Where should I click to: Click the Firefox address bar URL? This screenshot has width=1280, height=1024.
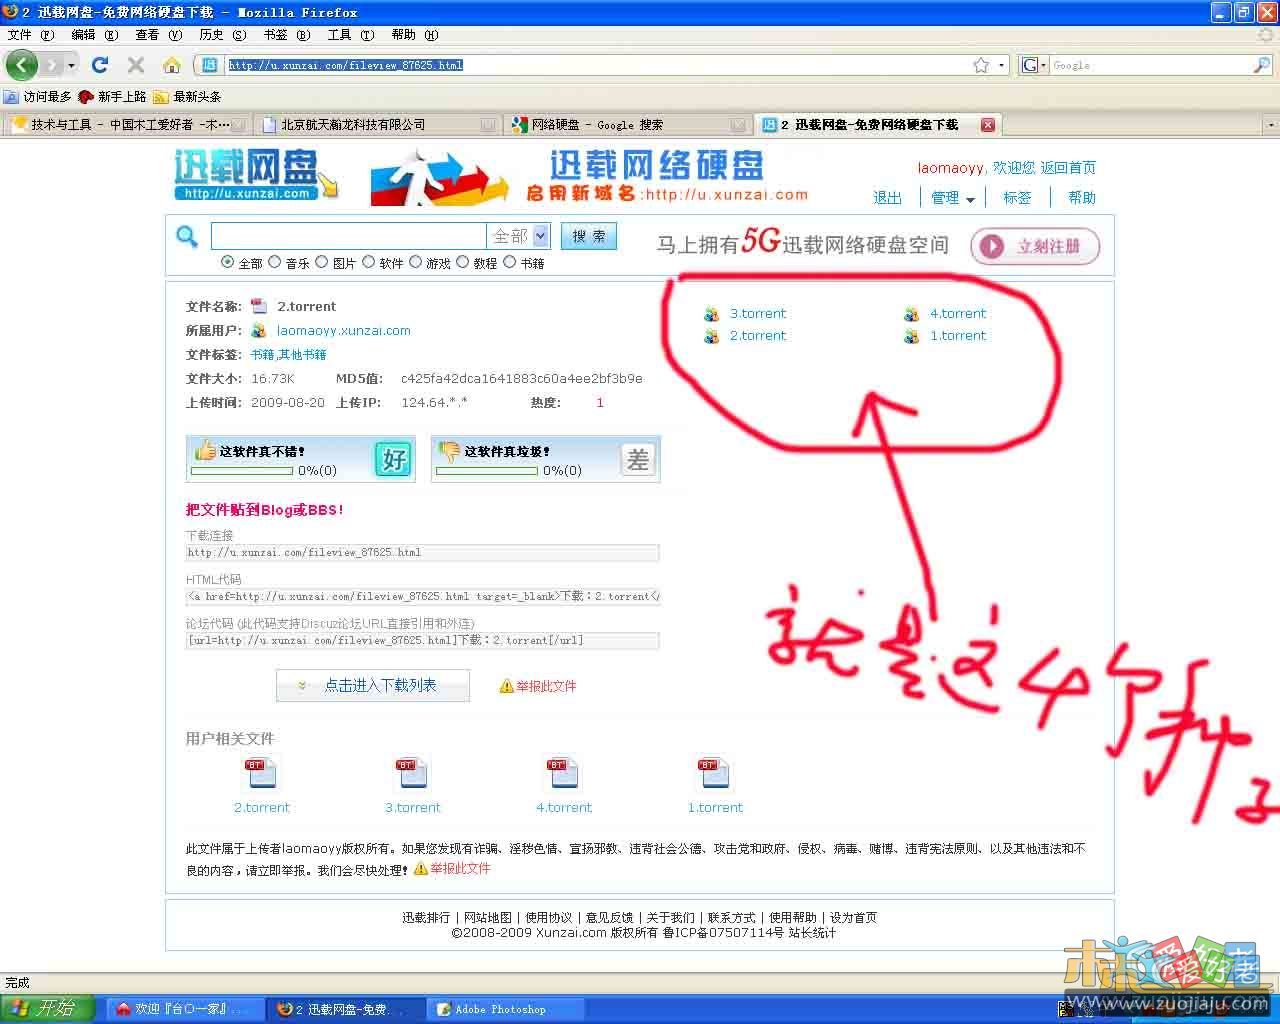pos(346,65)
